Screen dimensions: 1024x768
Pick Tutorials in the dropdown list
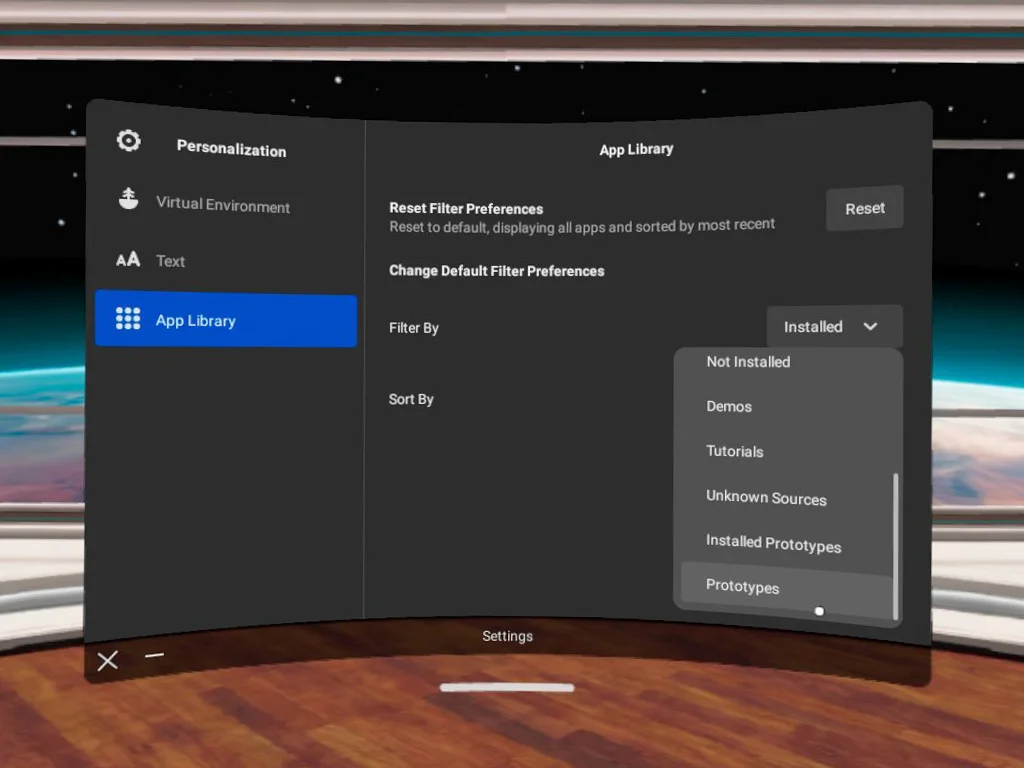pyautogui.click(x=735, y=451)
